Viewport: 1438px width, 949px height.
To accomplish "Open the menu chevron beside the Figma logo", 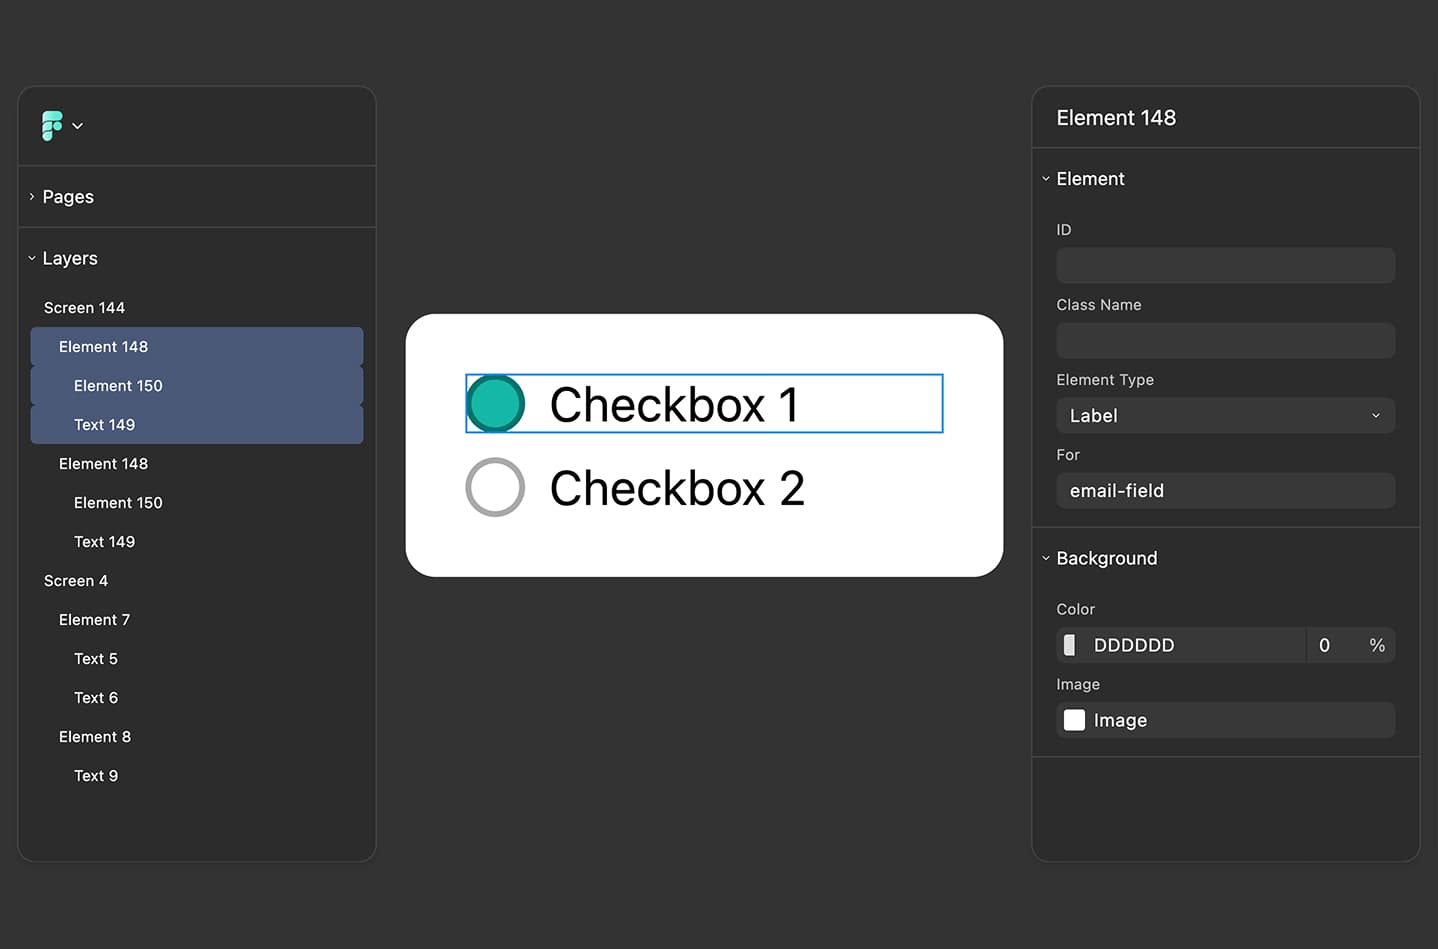I will pos(78,126).
